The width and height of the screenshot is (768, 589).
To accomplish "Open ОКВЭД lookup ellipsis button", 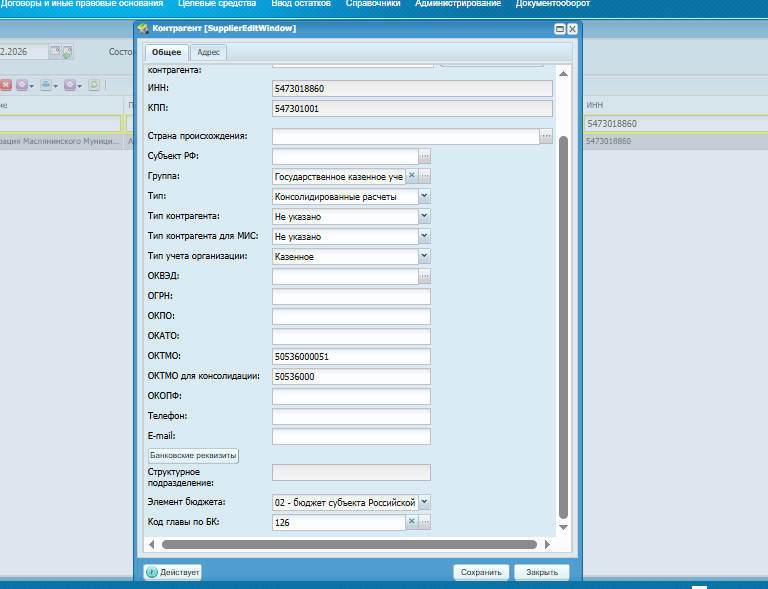I will (425, 276).
